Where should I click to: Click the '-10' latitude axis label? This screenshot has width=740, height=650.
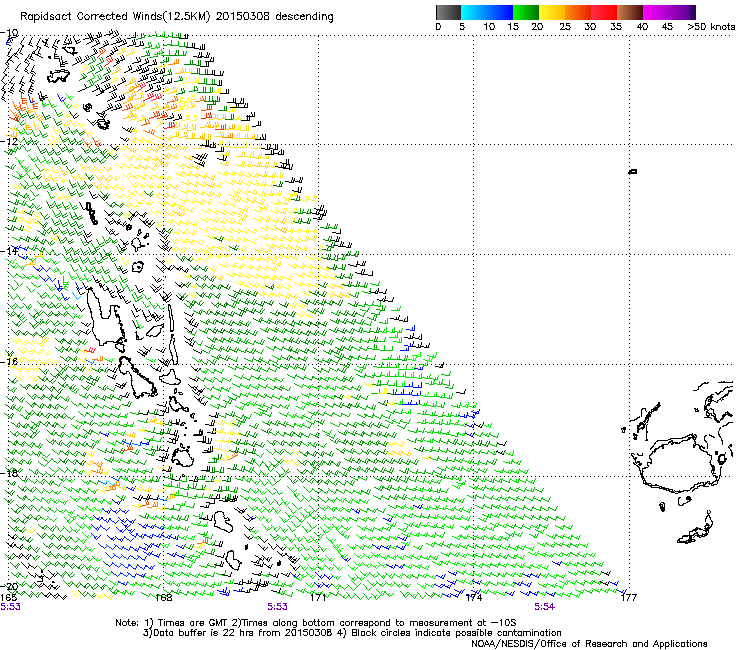click(x=9, y=33)
